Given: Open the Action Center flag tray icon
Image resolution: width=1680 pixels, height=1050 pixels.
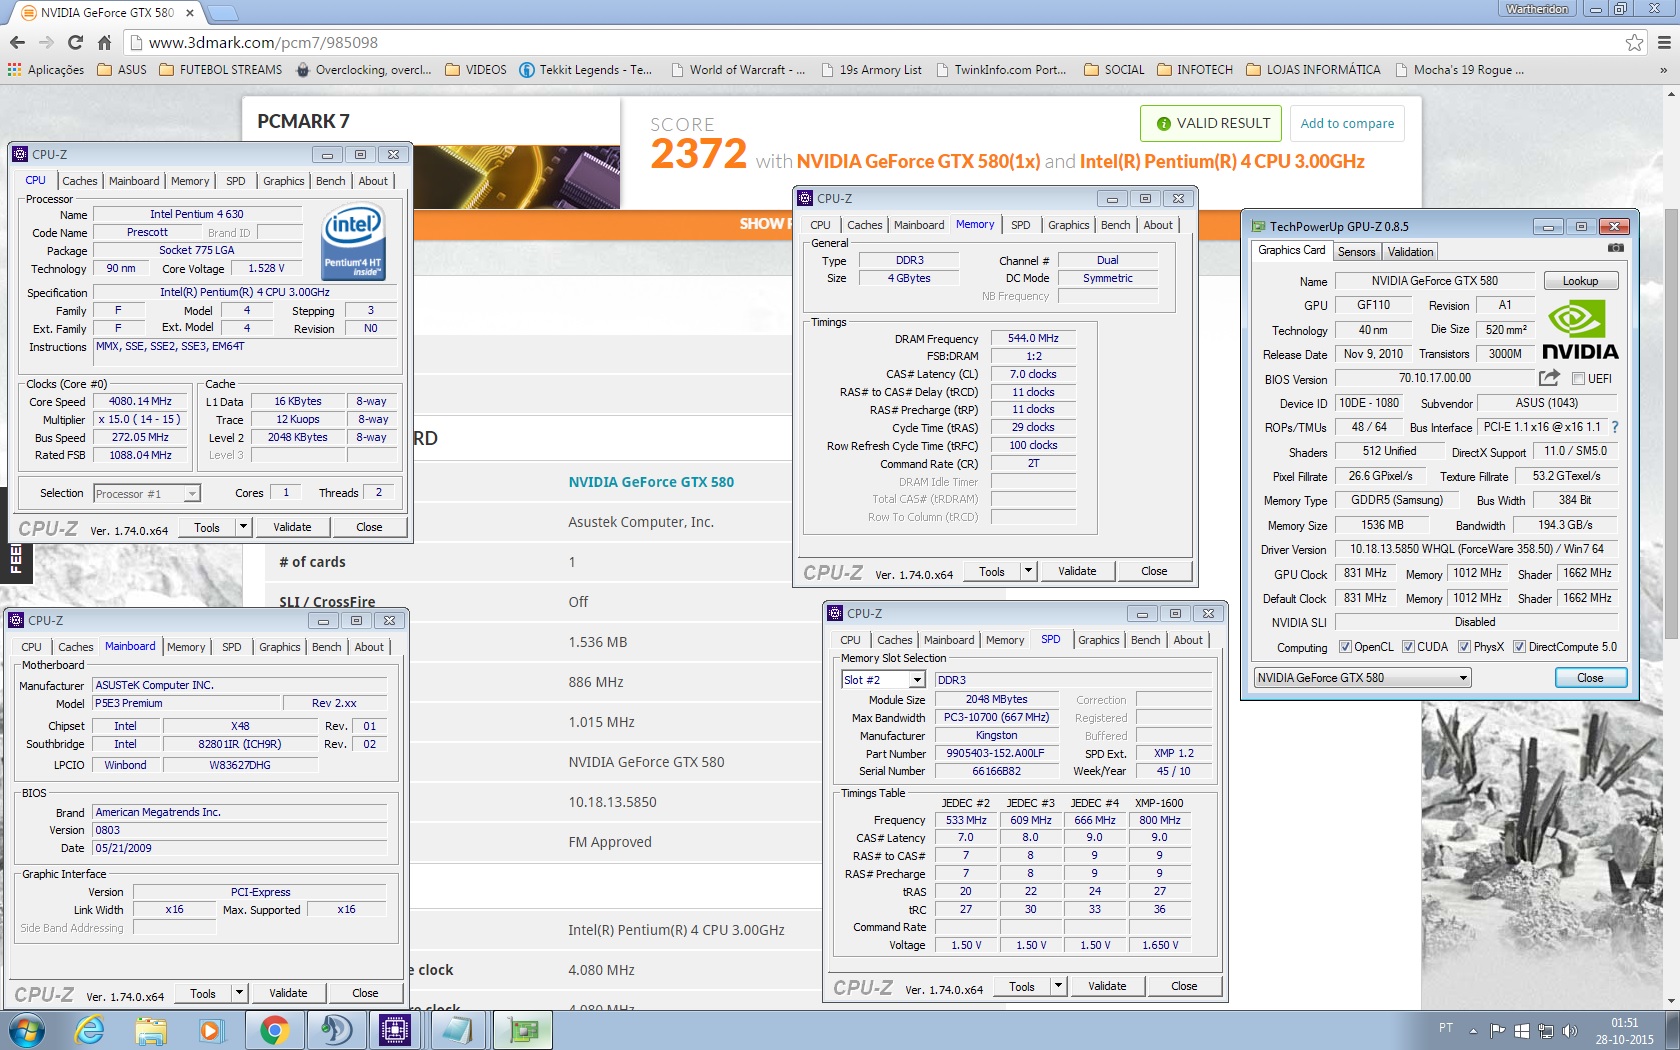Looking at the screenshot, I should pyautogui.click(x=1497, y=1031).
